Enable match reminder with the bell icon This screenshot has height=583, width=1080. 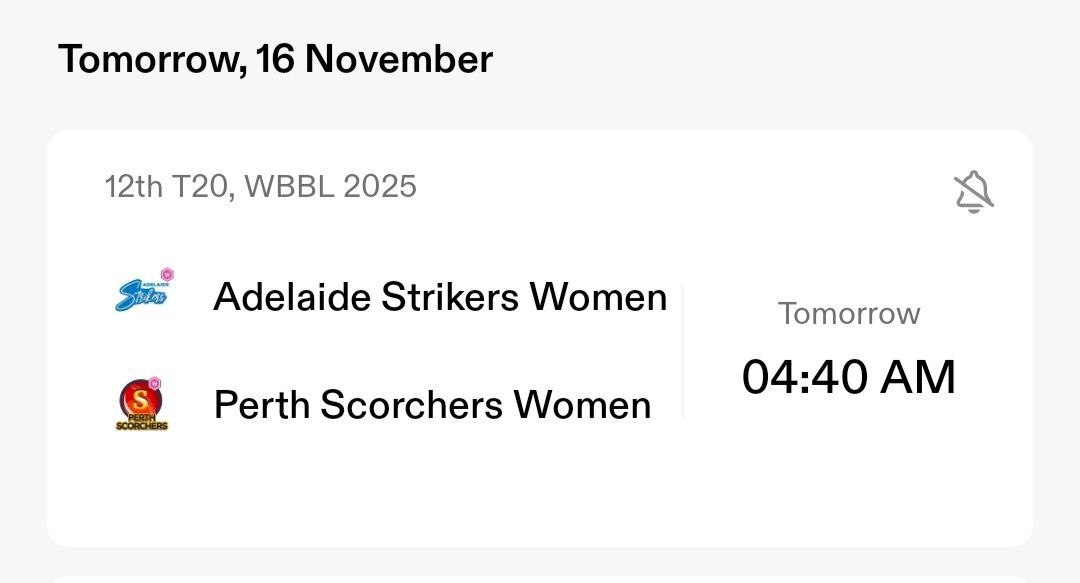[x=974, y=191]
